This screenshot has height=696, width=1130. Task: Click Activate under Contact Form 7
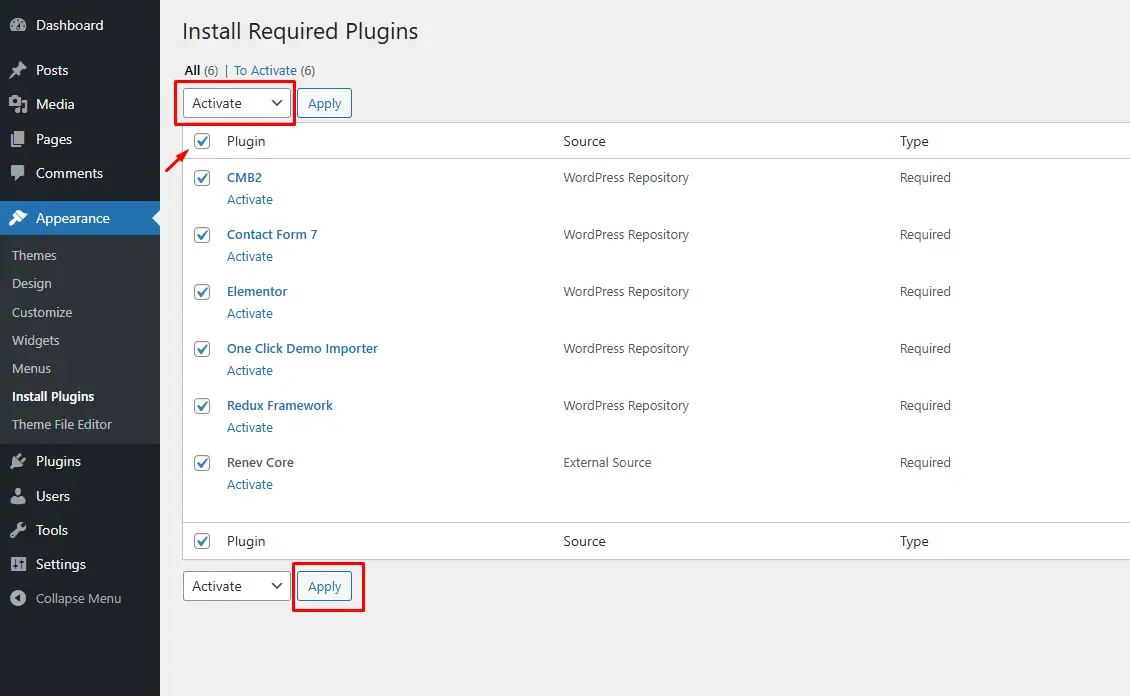[249, 256]
